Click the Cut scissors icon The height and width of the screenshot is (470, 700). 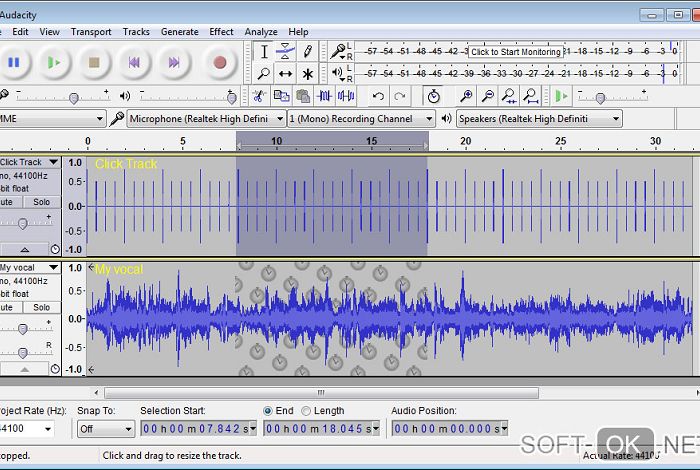(259, 96)
